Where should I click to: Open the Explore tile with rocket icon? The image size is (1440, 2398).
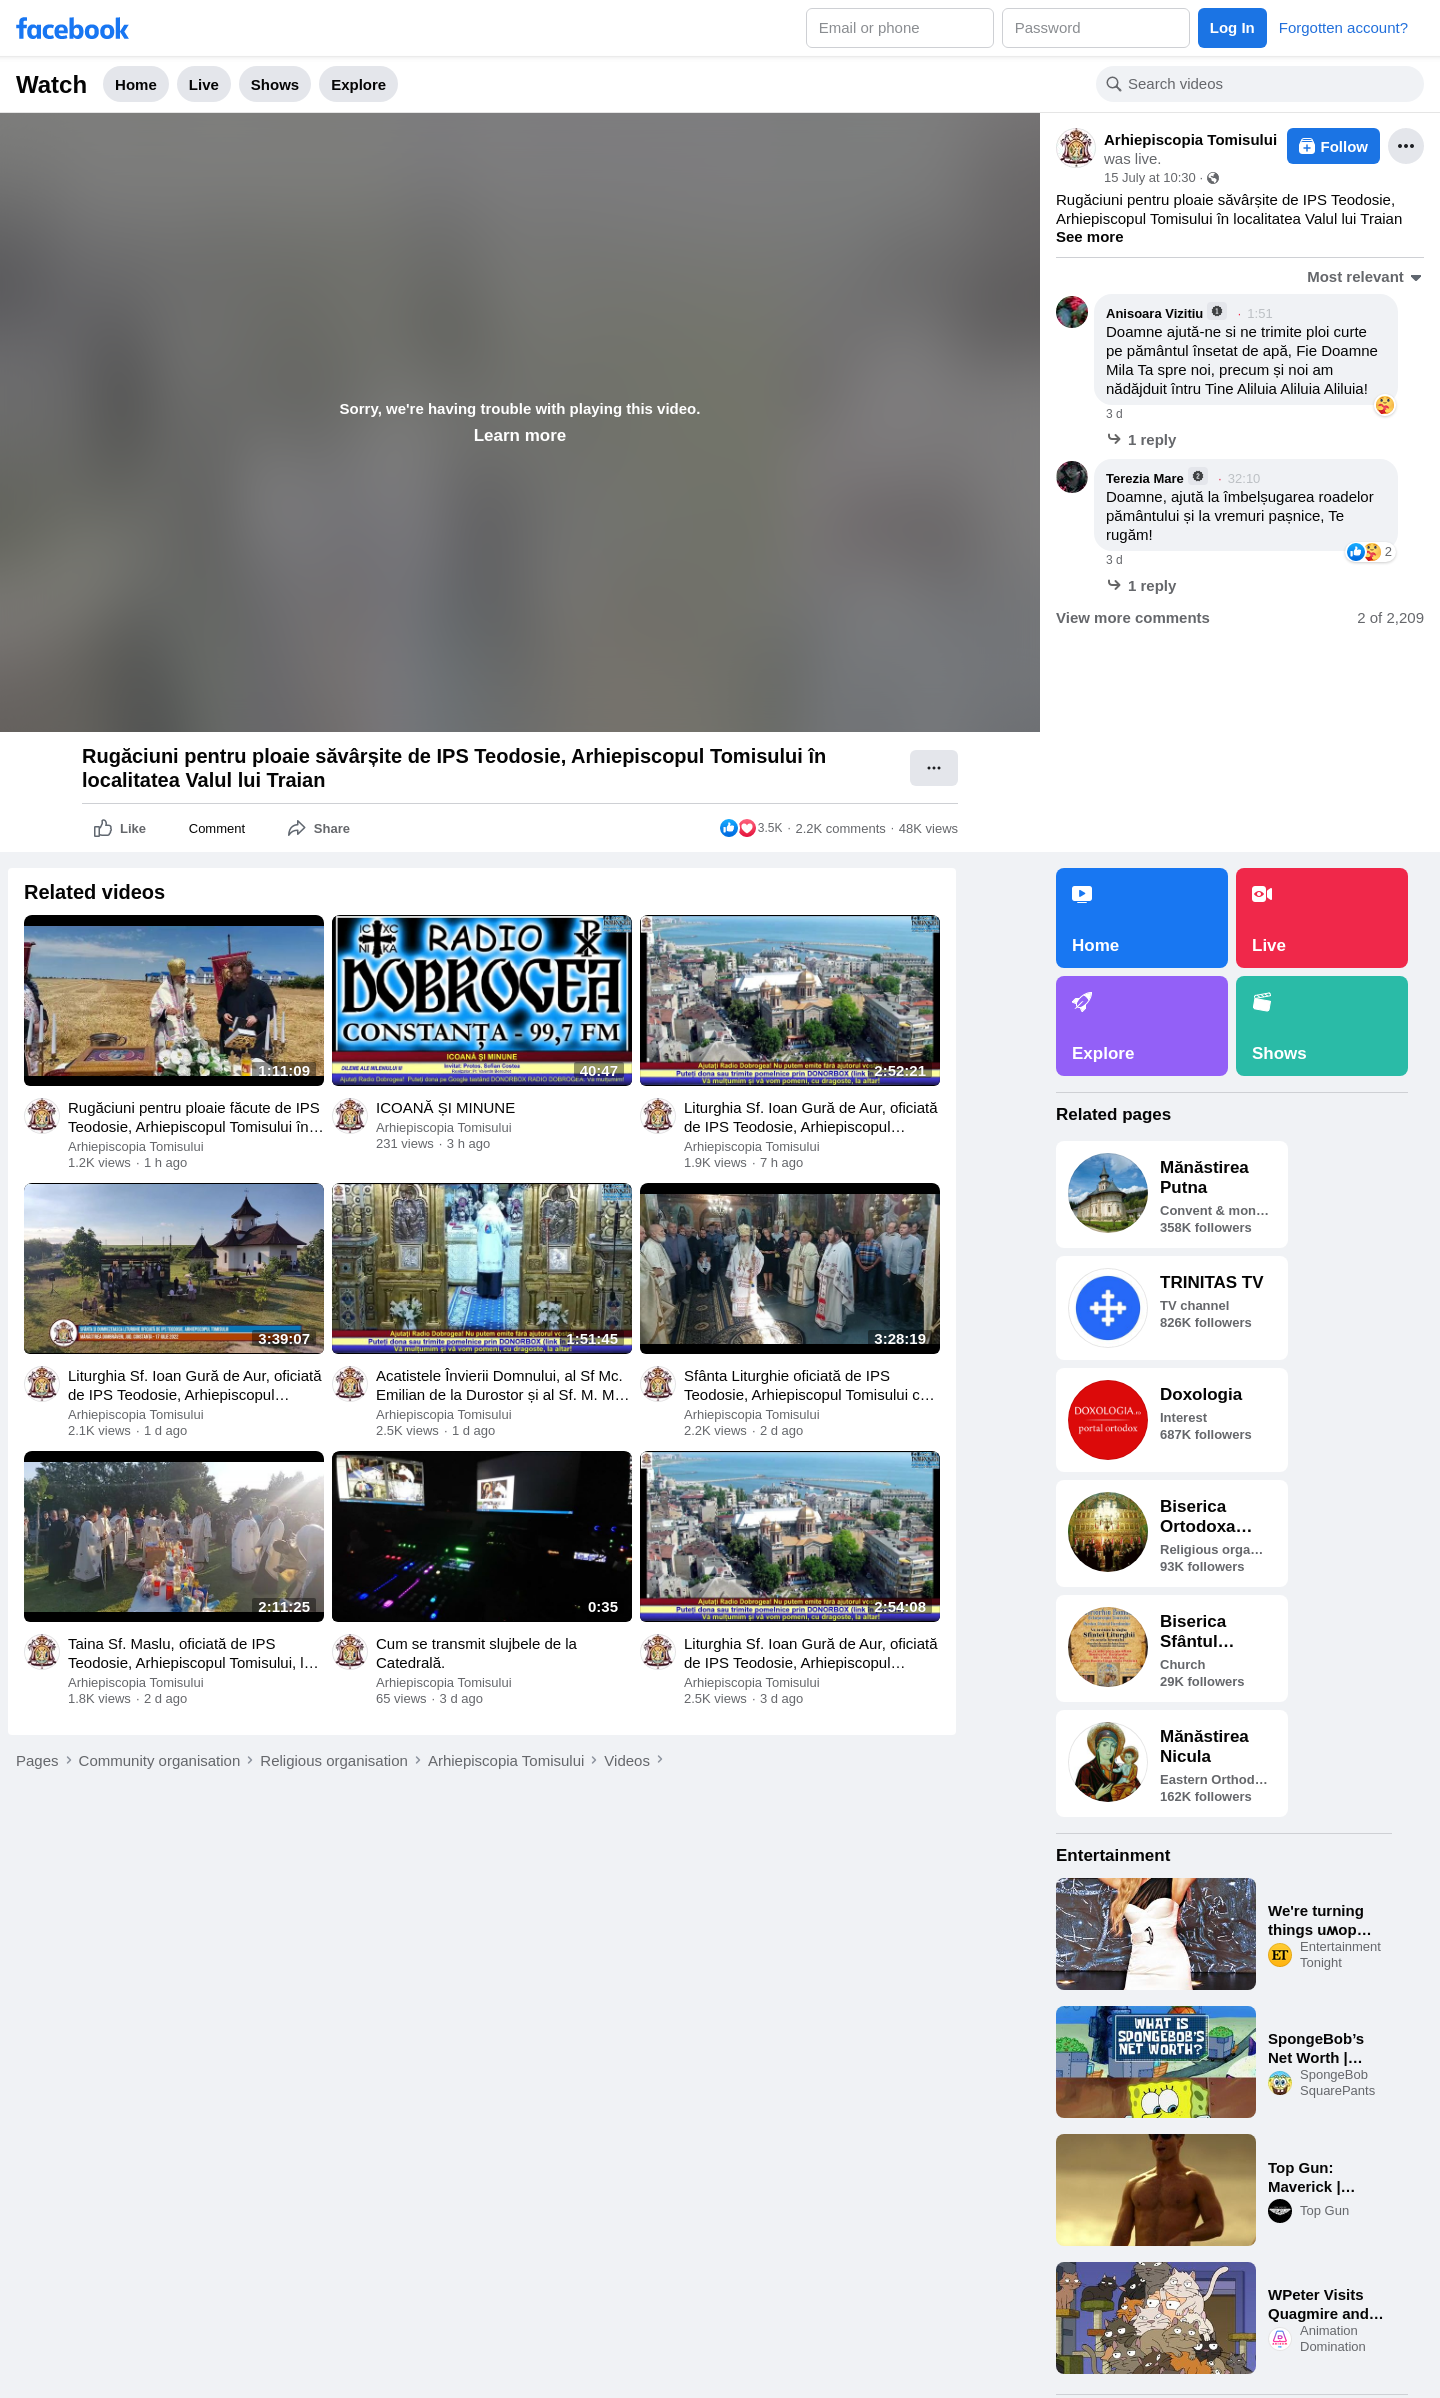1141,1026
